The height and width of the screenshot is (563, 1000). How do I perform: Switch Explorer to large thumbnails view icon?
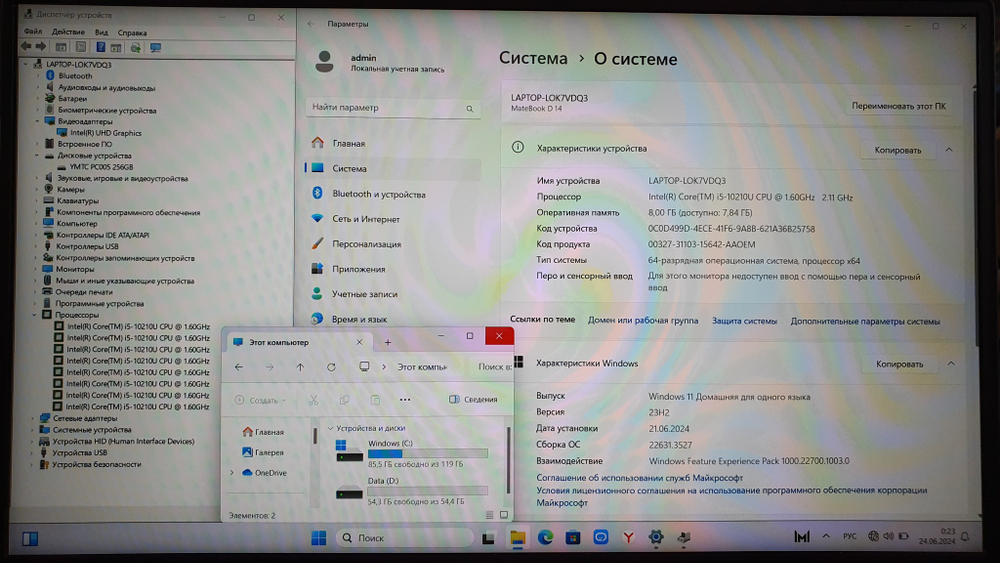504,515
